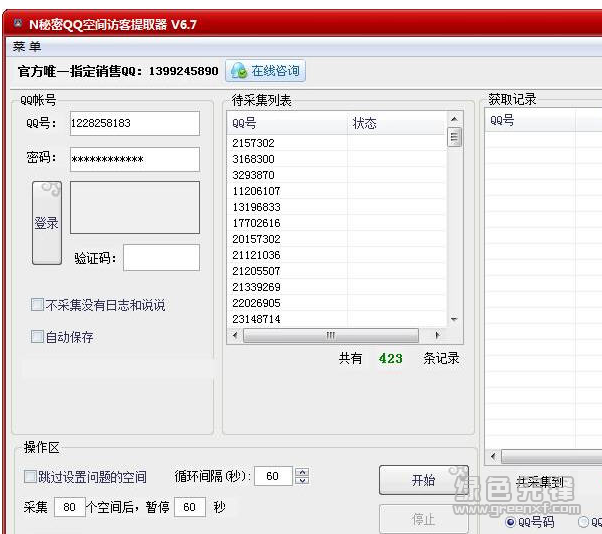Click the 停止 stop button

(423, 519)
